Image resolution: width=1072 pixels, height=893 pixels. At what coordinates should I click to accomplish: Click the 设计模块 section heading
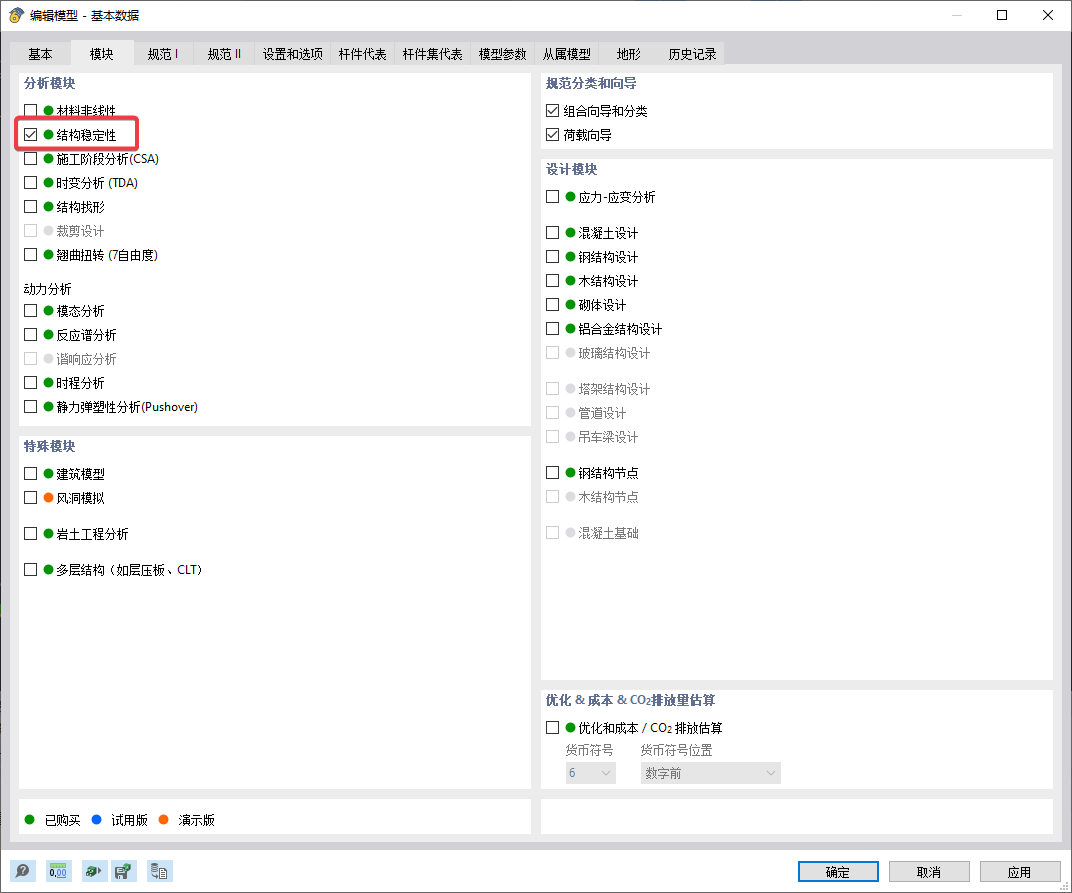(x=572, y=169)
